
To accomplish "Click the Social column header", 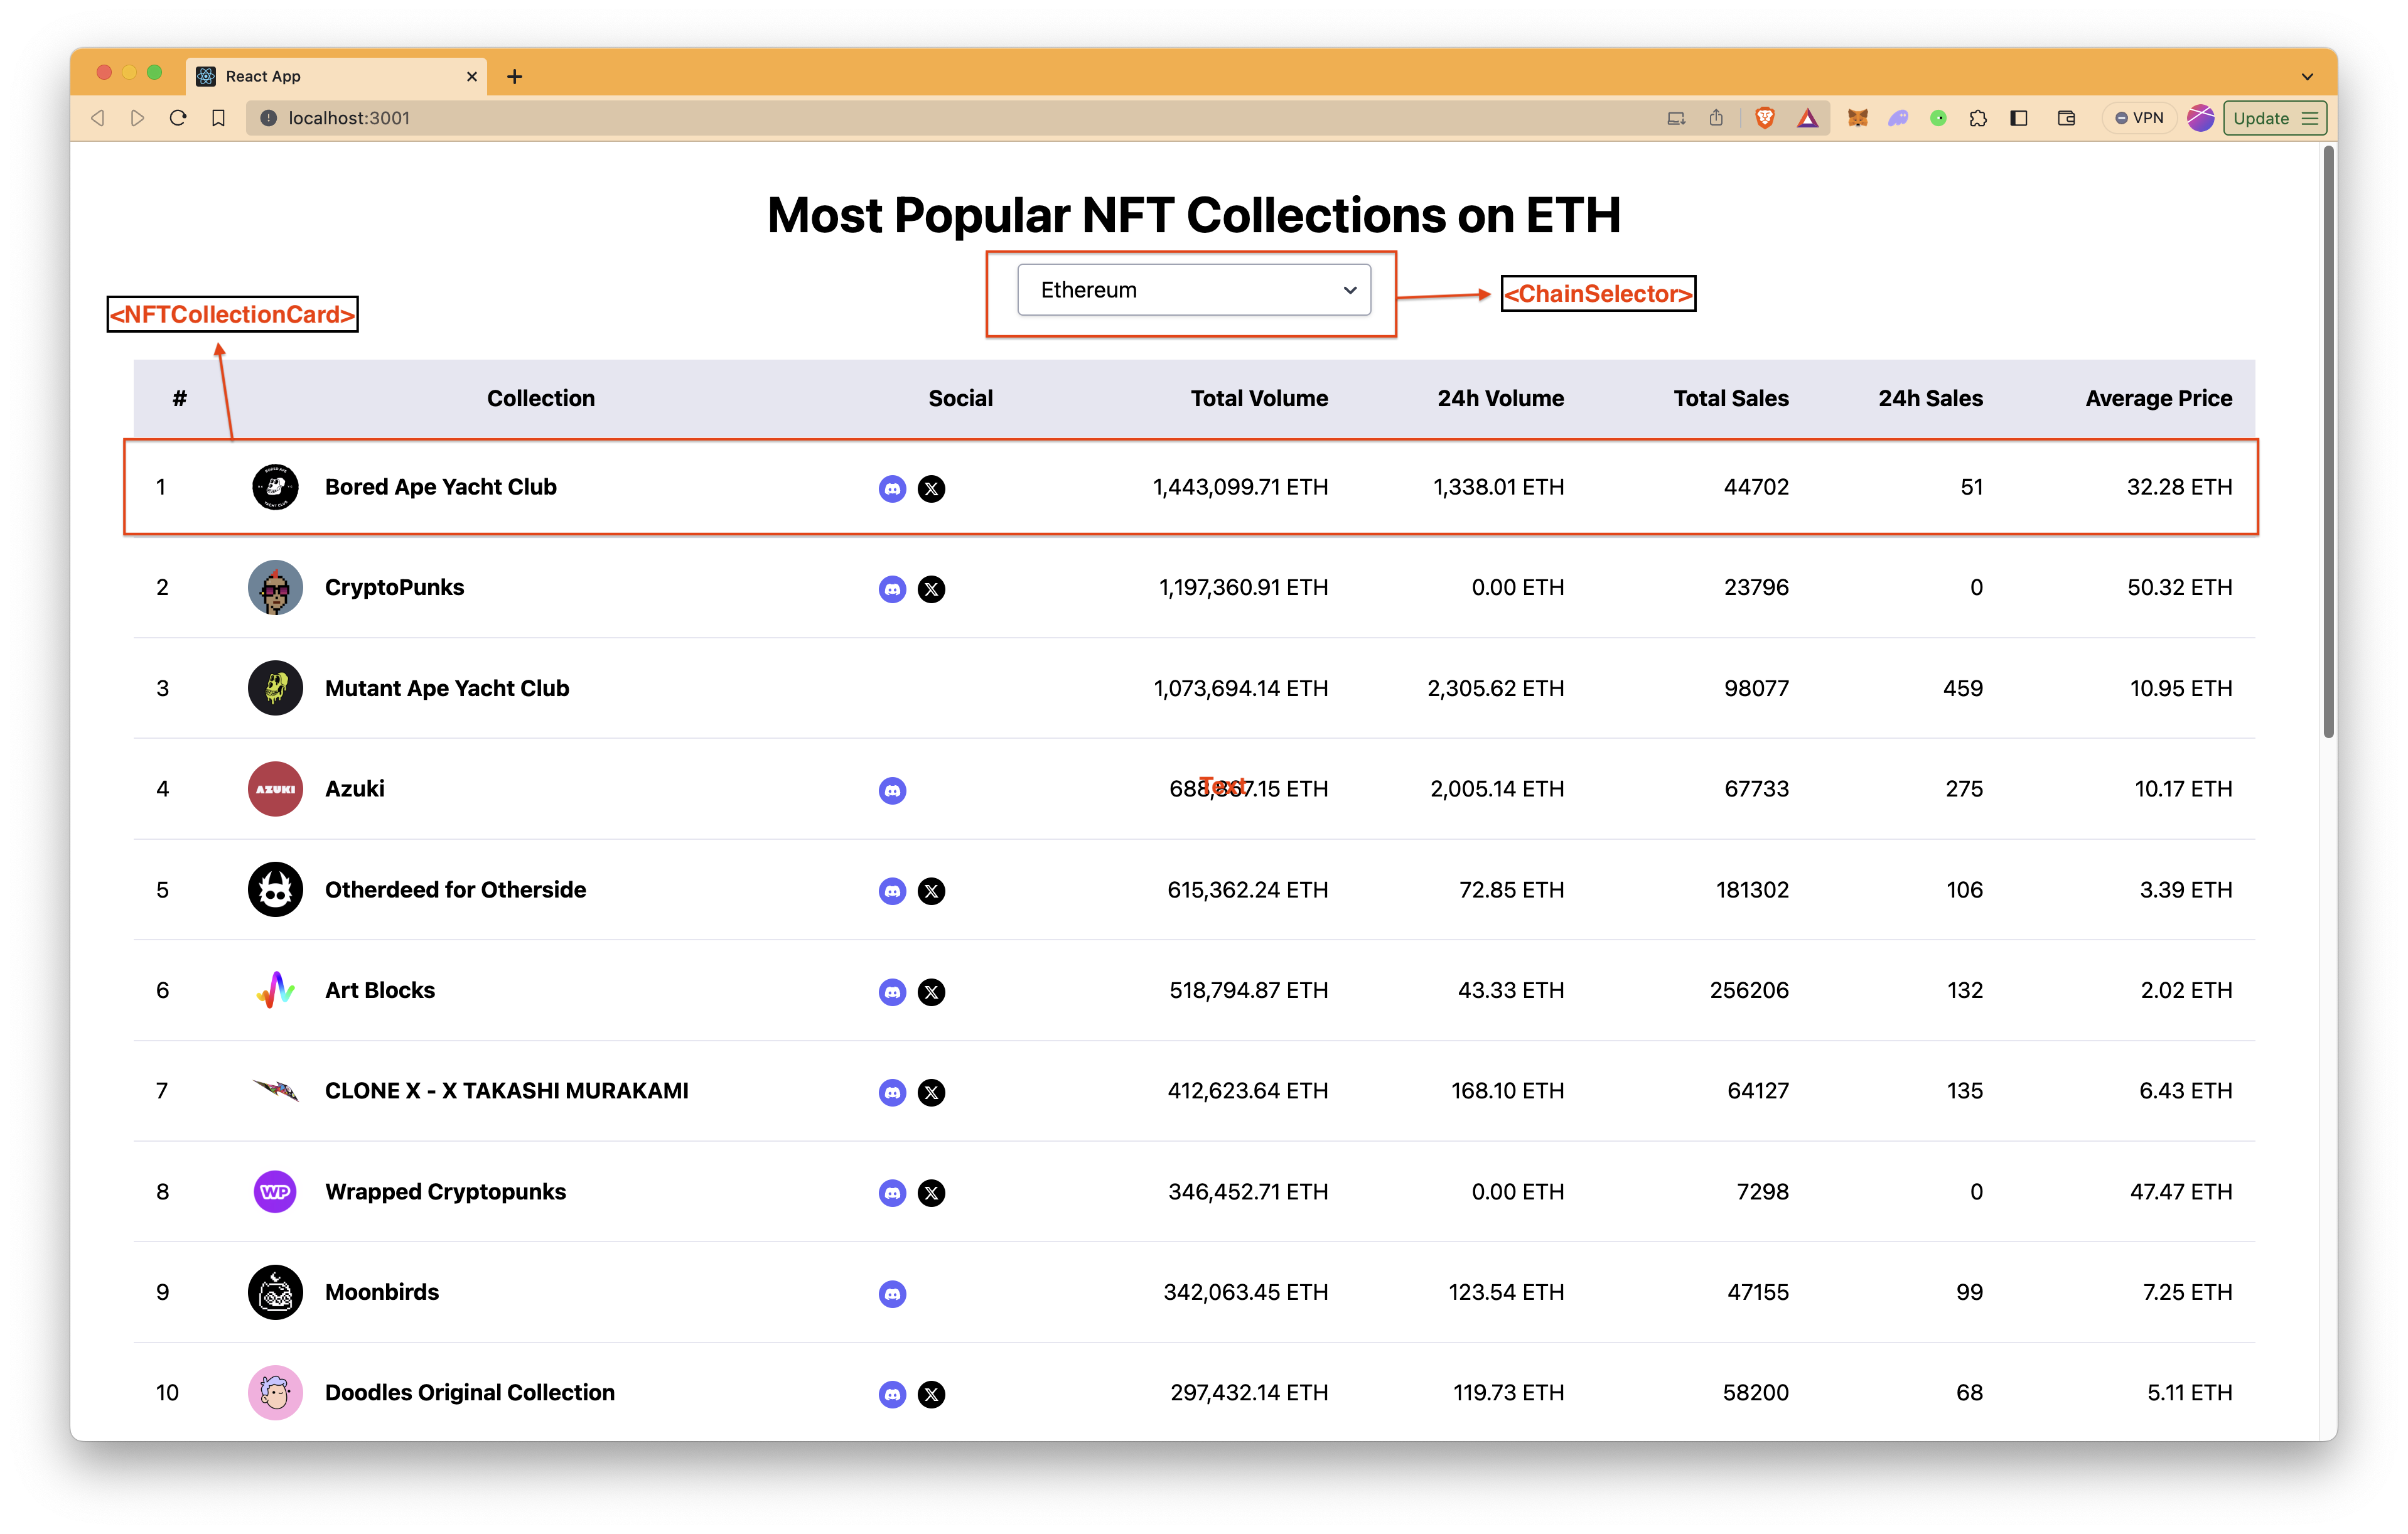I will 960,398.
